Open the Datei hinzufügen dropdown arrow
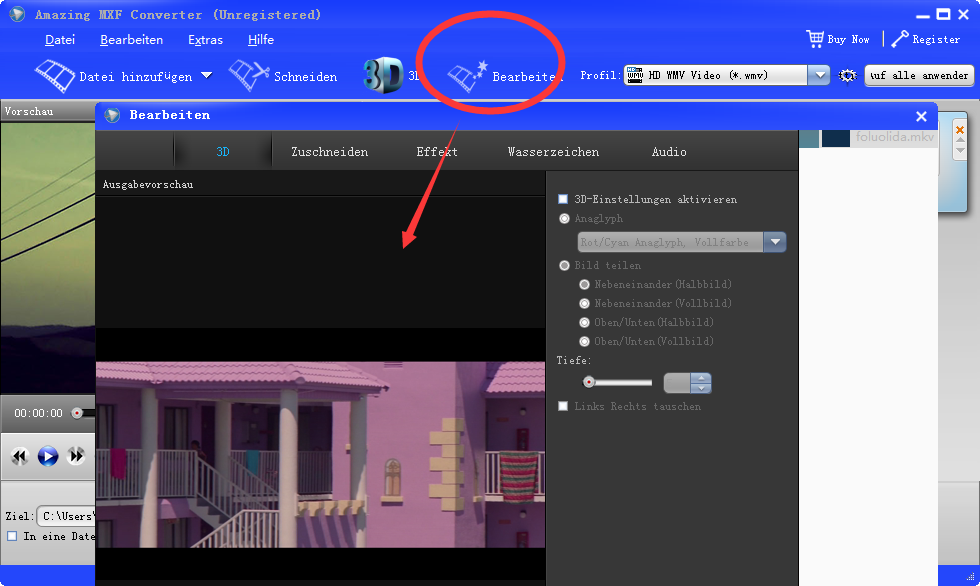 pos(206,76)
